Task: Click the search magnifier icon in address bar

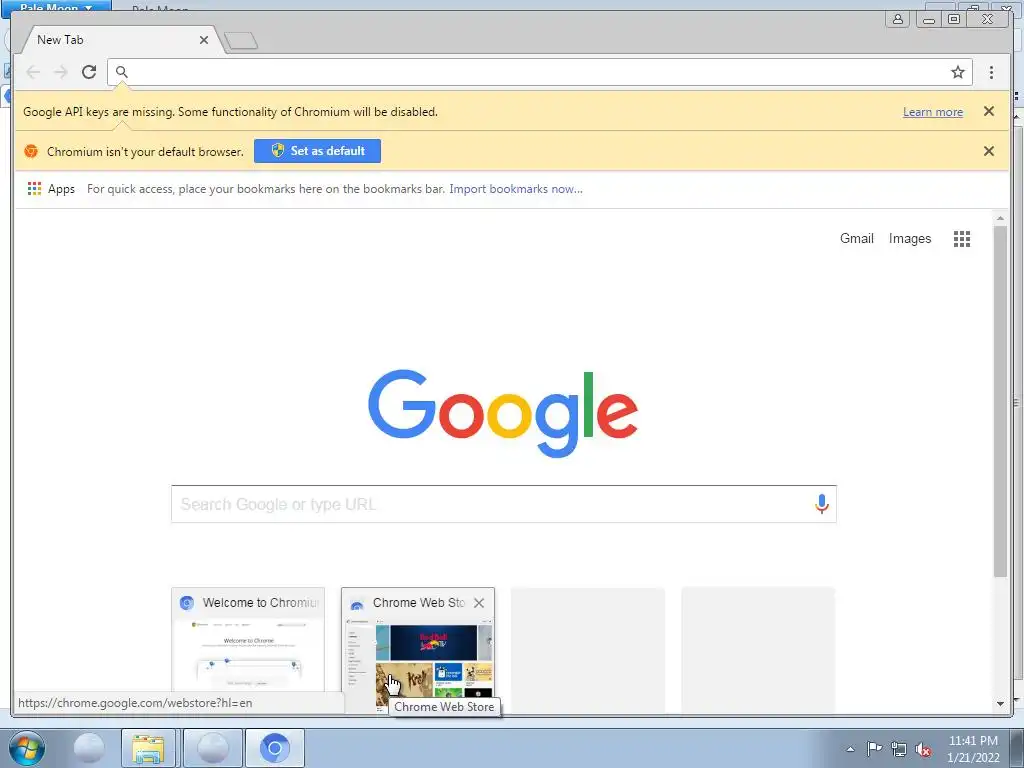Action: tap(121, 72)
